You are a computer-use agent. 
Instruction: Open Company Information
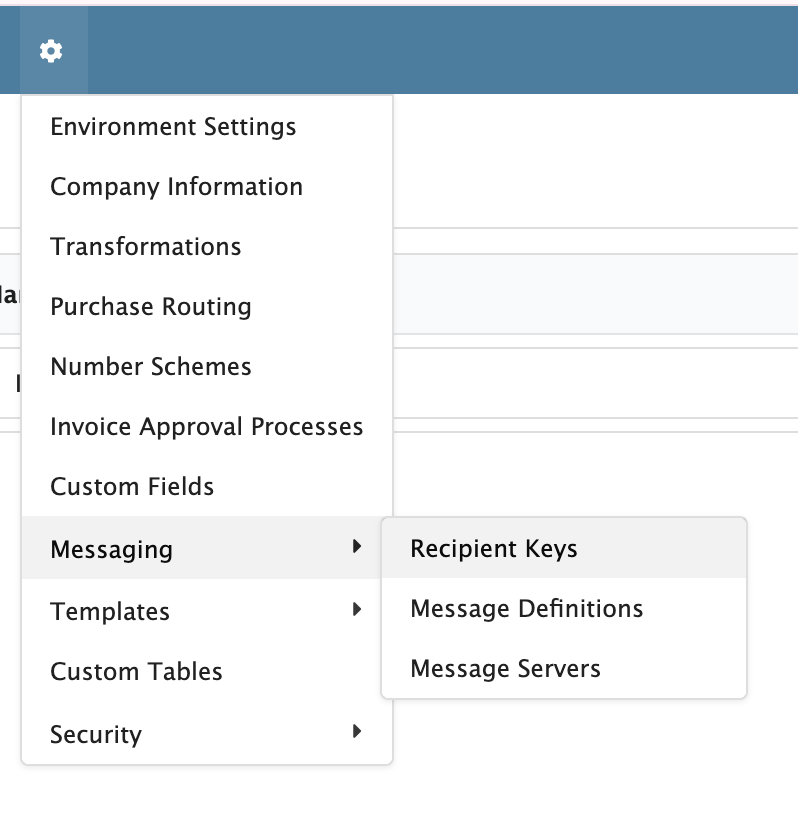click(176, 187)
